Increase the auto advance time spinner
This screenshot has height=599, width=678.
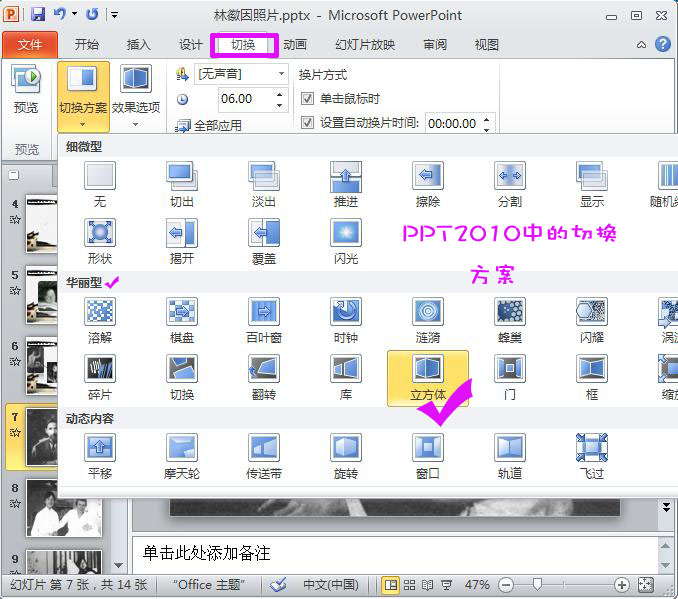tap(487, 119)
